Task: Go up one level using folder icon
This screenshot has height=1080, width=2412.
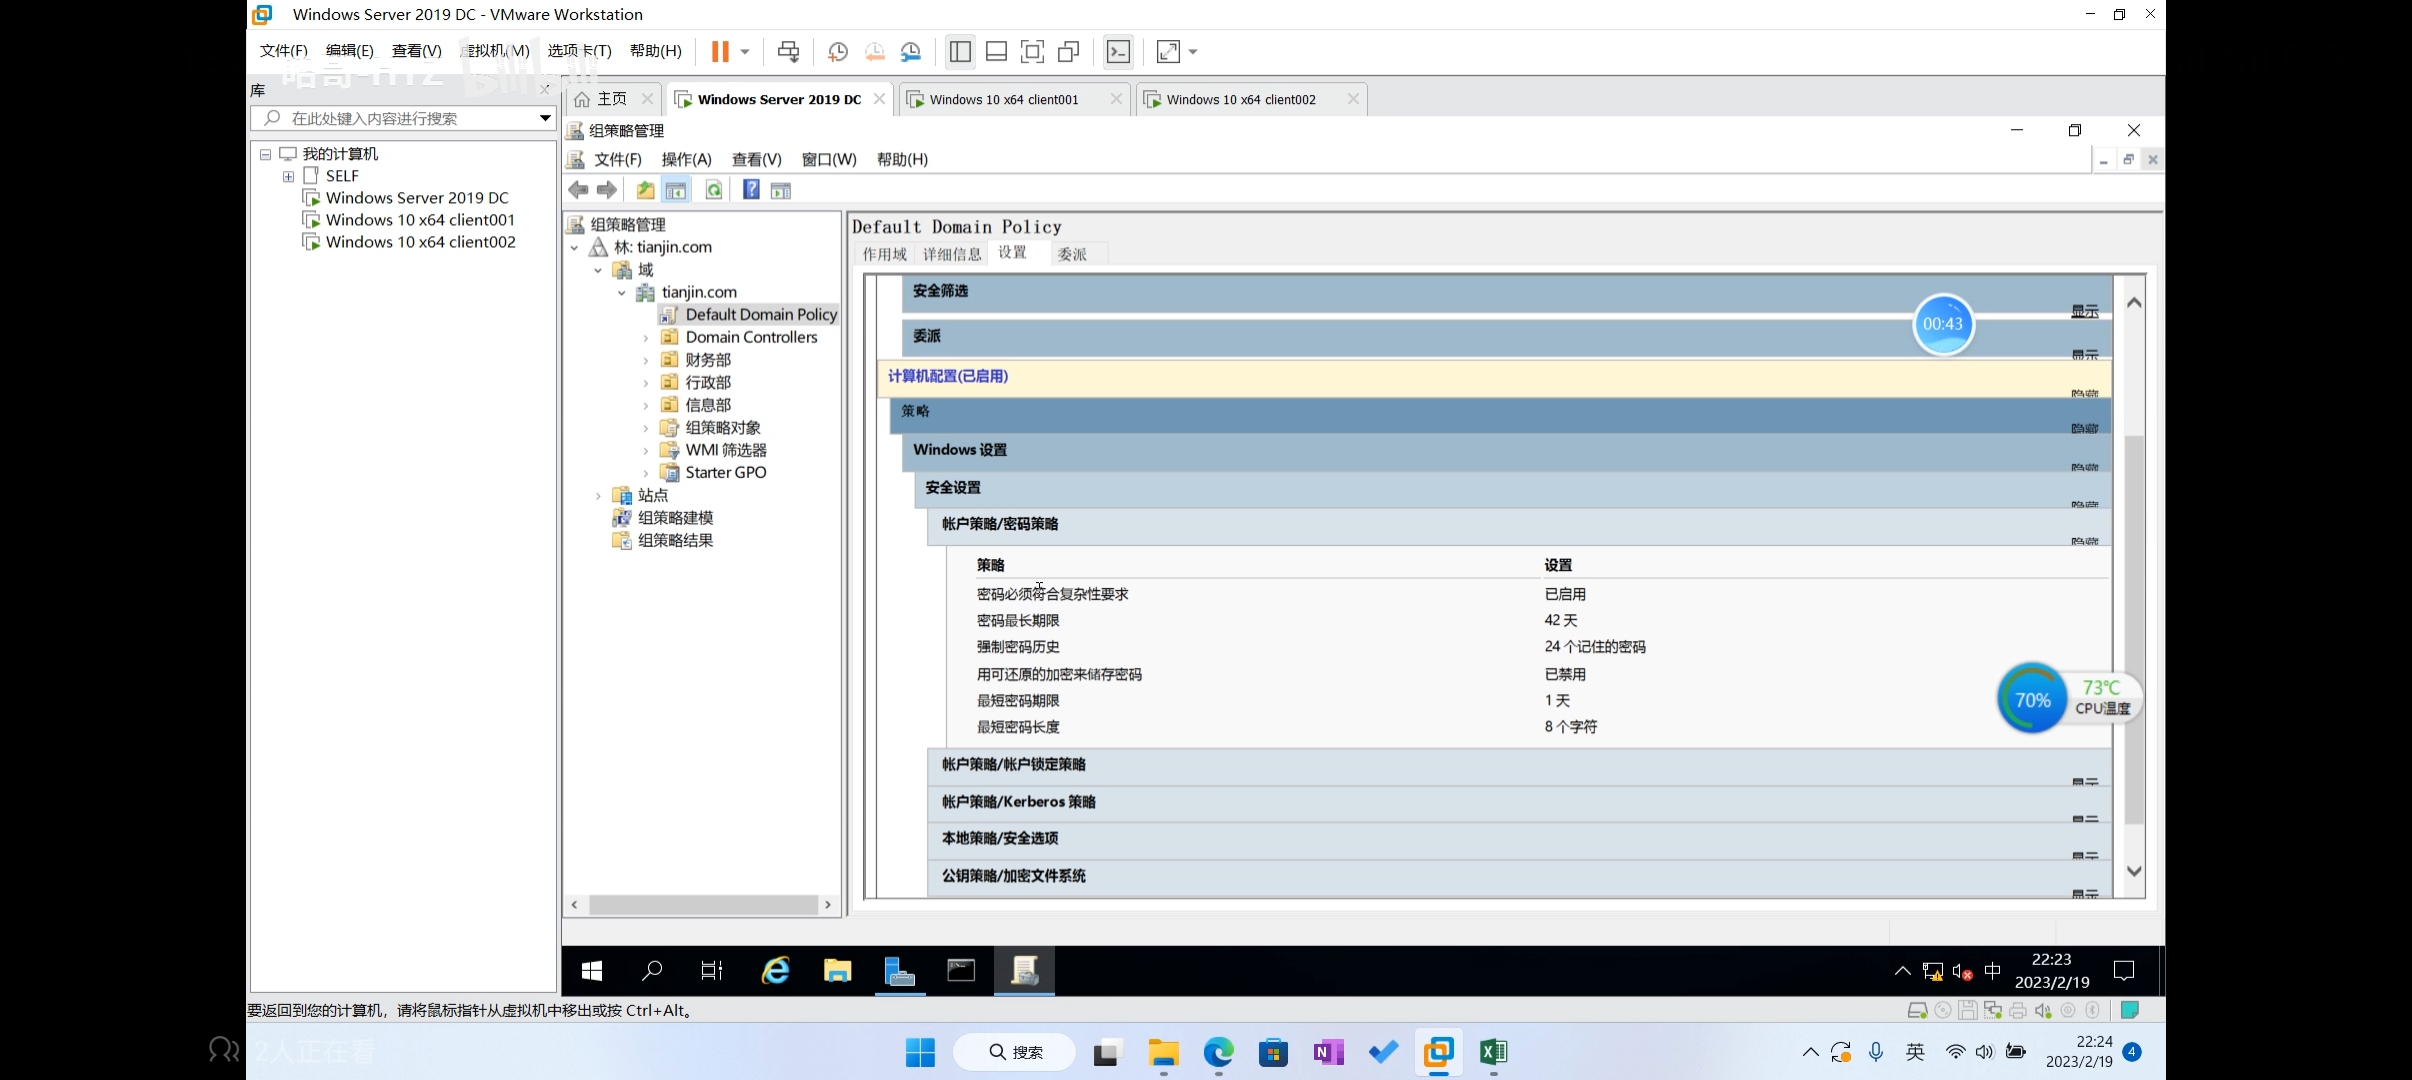Action: (645, 190)
